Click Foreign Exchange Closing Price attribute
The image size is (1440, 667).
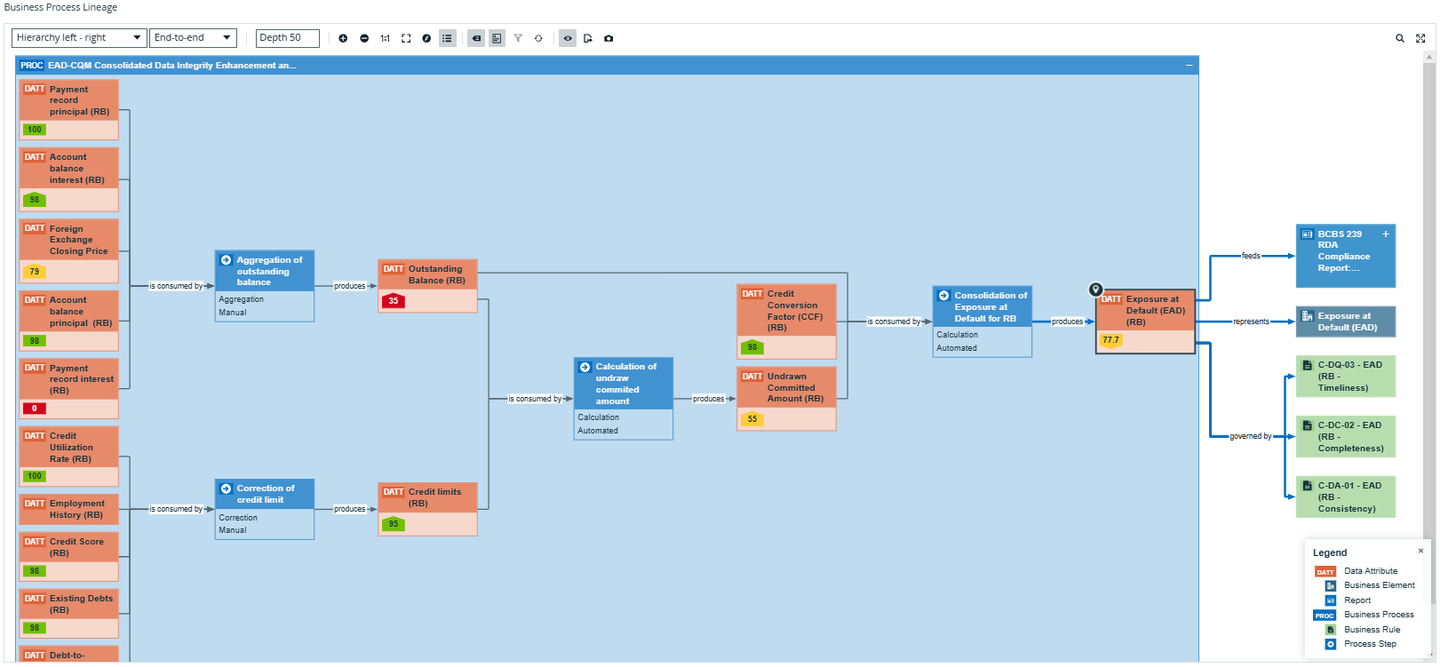[x=69, y=251]
